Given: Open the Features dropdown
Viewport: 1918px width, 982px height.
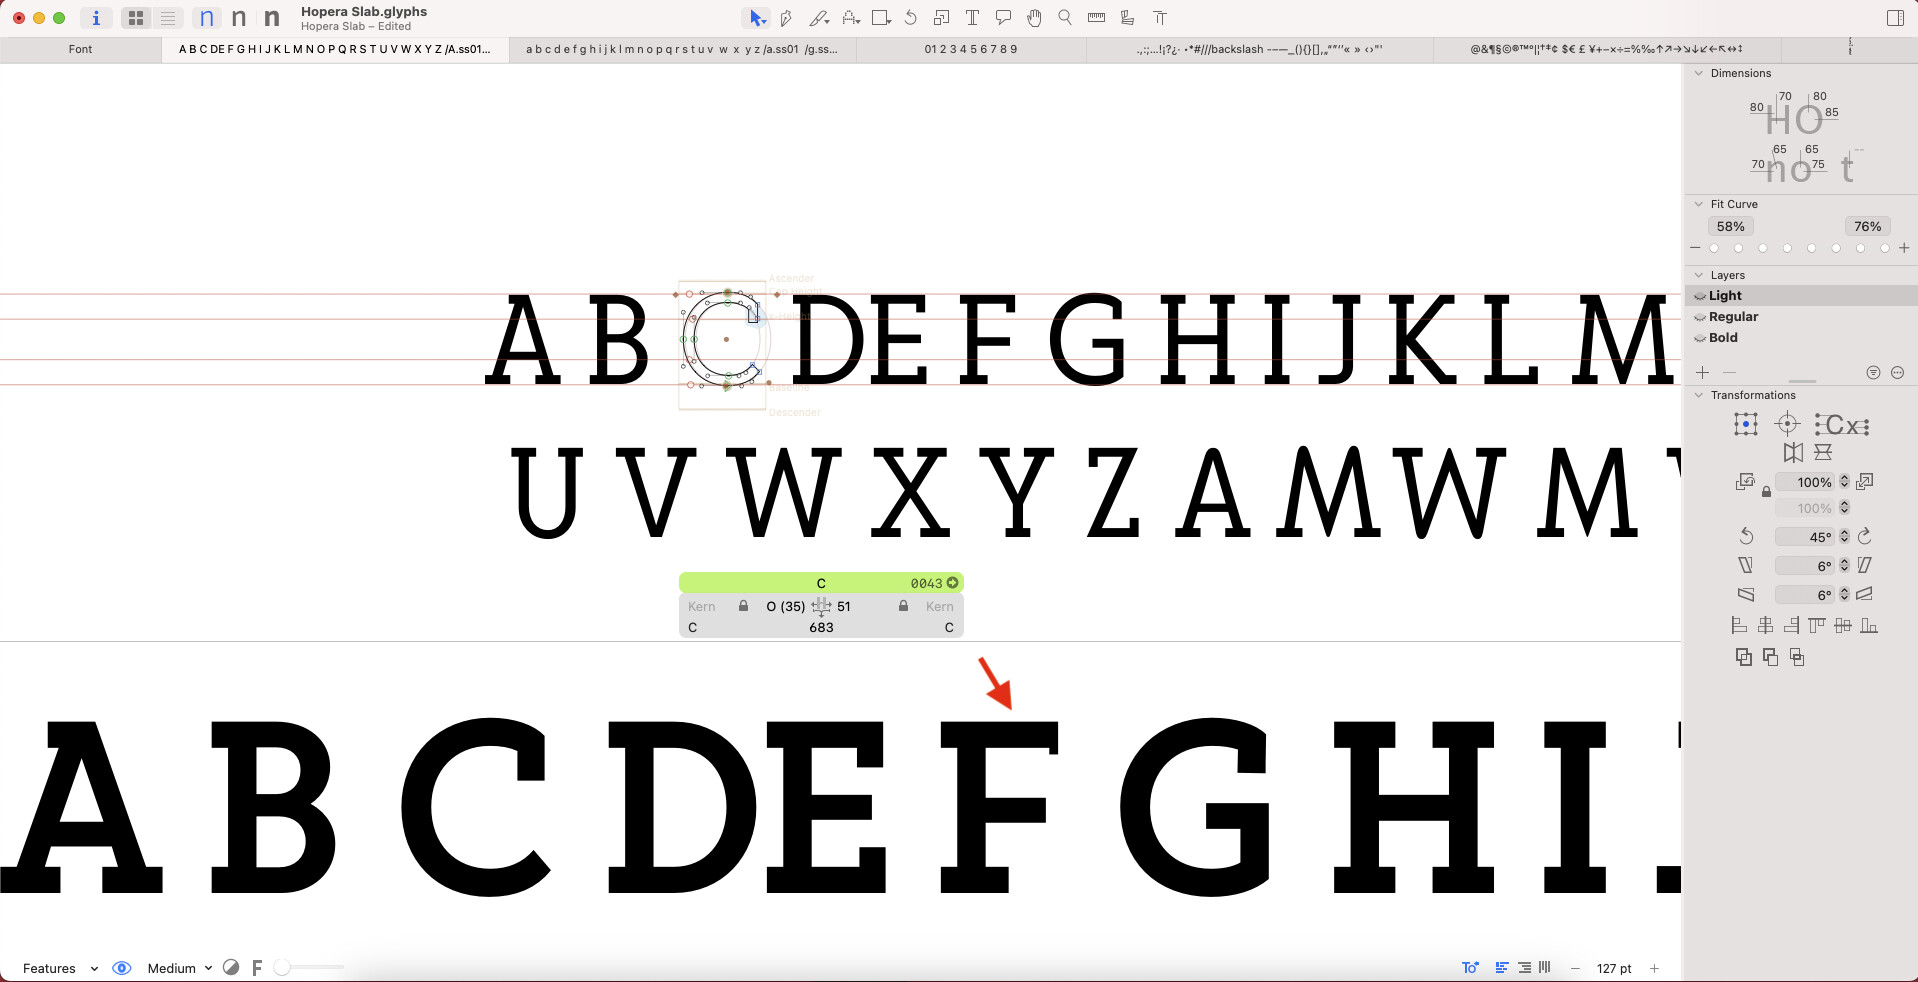Looking at the screenshot, I should click(x=60, y=968).
